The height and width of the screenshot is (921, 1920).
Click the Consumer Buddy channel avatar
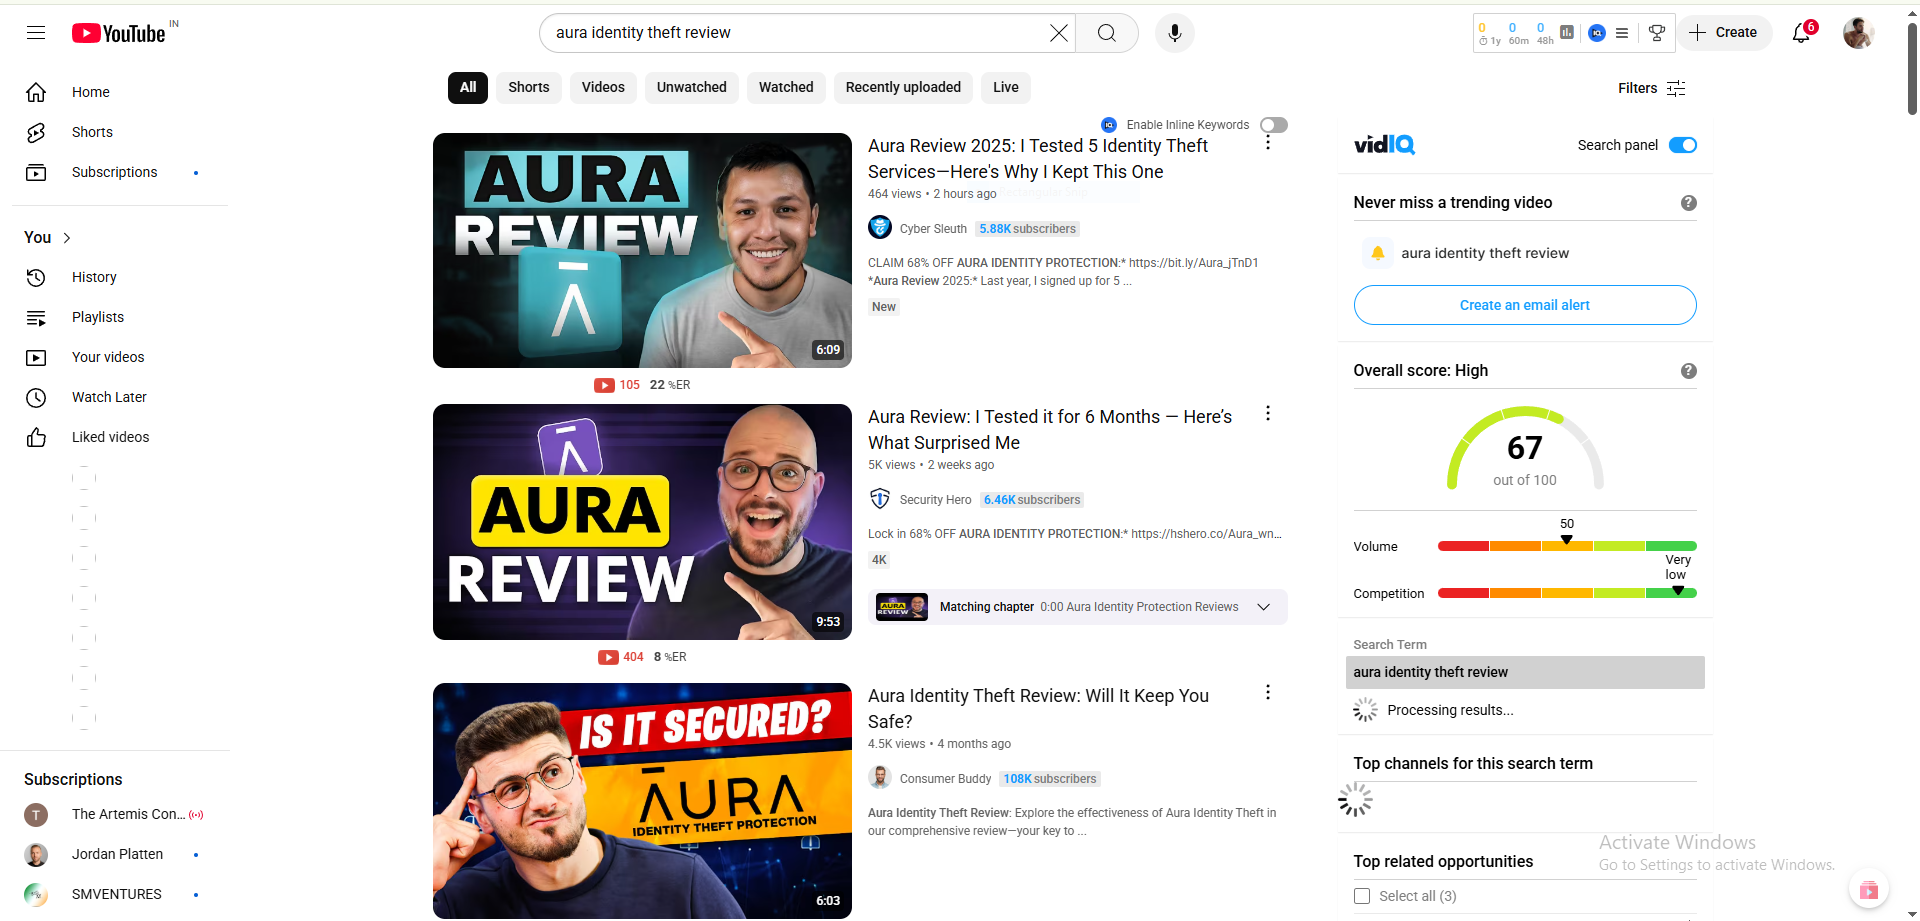880,778
